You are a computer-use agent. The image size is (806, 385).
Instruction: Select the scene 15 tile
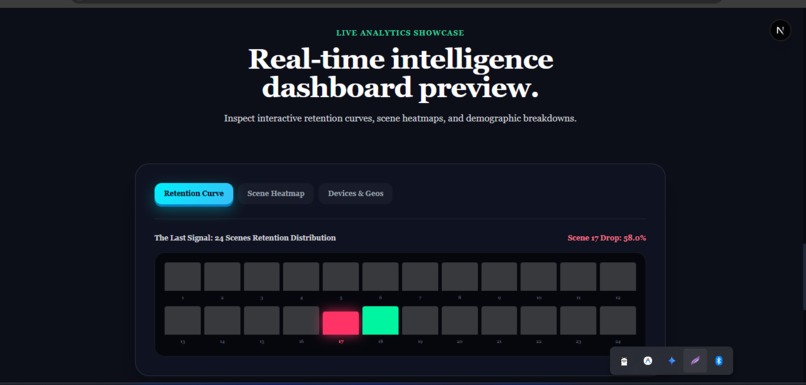262,320
